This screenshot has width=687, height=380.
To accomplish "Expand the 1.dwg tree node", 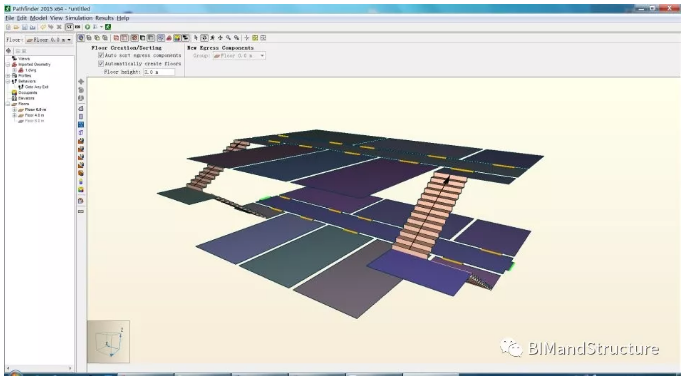I will click(14, 70).
